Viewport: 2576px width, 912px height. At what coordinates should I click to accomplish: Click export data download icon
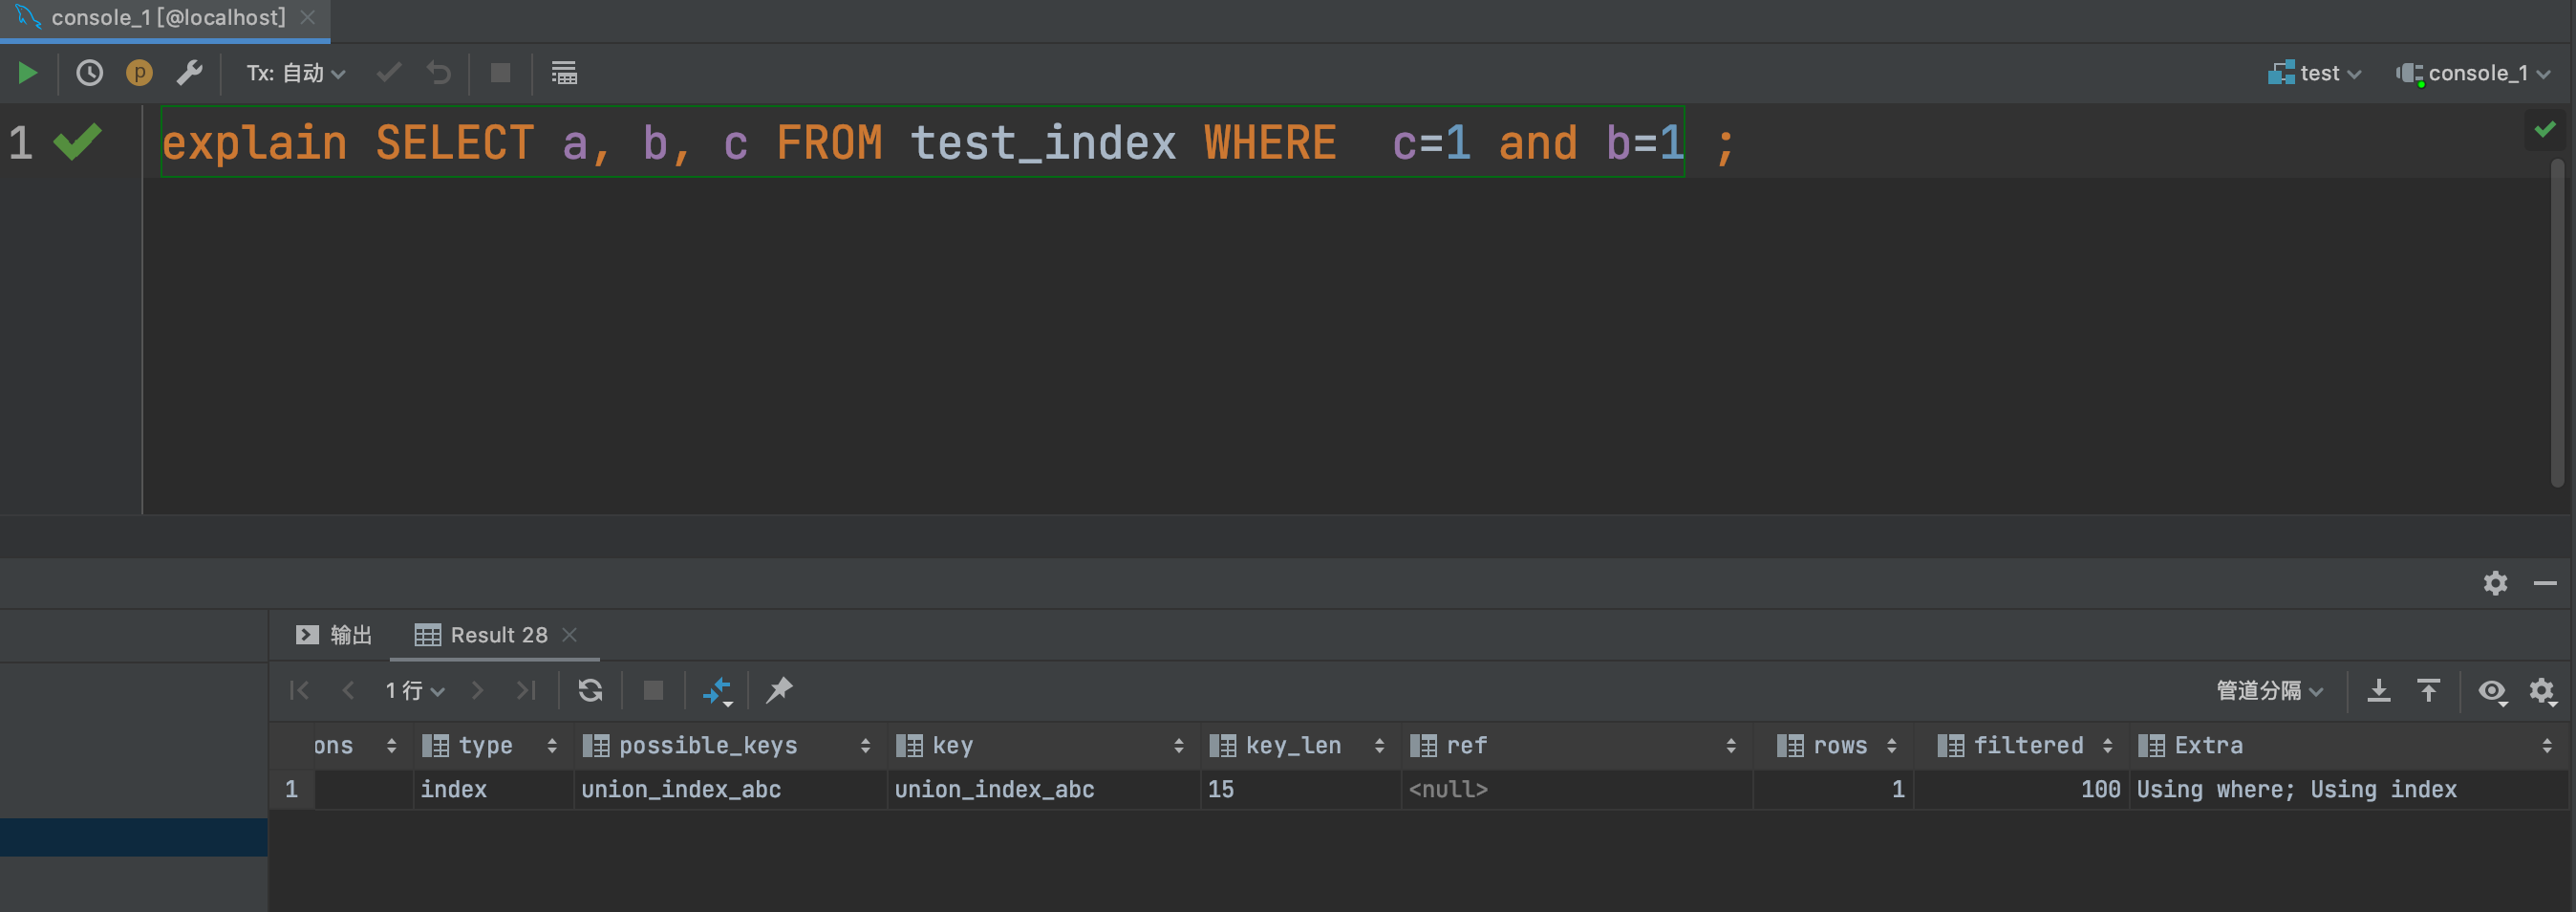point(2379,690)
